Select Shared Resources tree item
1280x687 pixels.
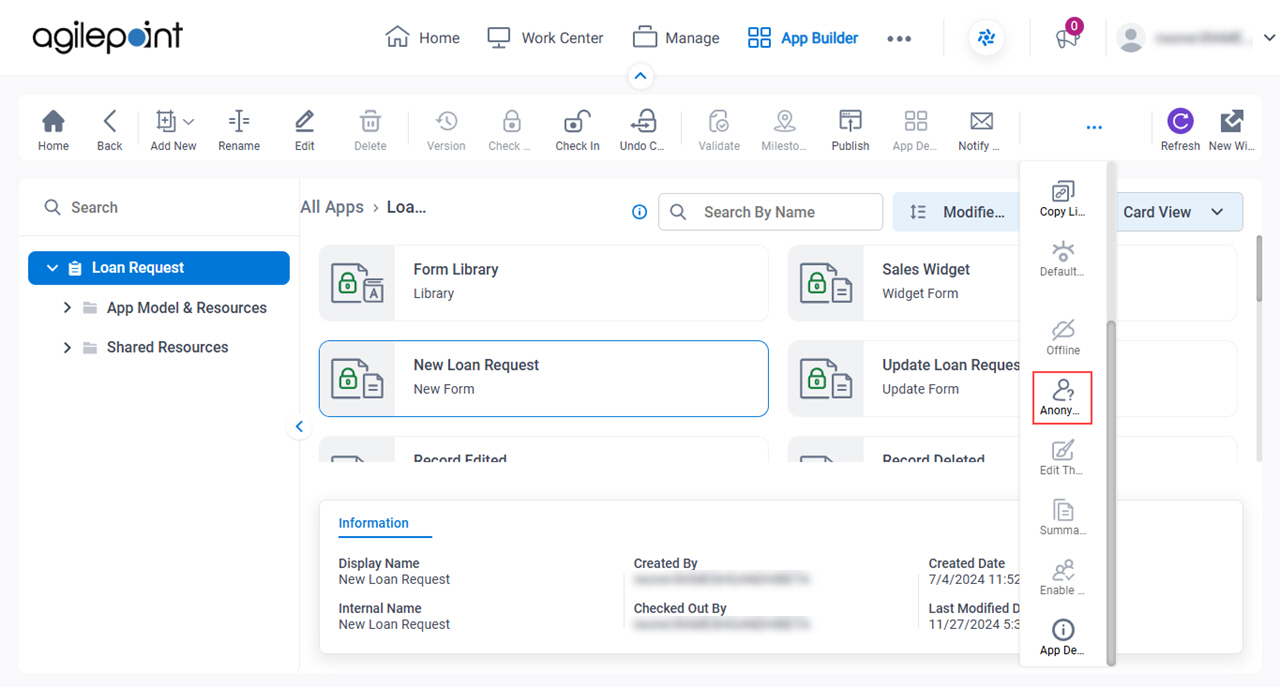point(167,348)
